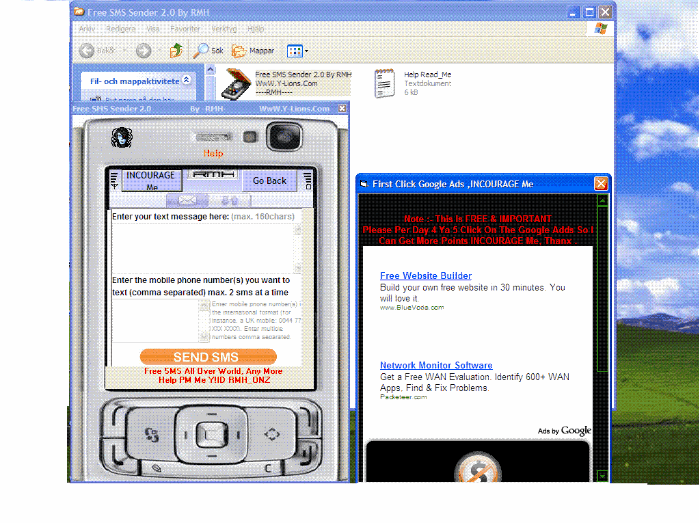Click the Help link on phone
Image resolution: width=699 pixels, height=523 pixels.
pos(213,153)
